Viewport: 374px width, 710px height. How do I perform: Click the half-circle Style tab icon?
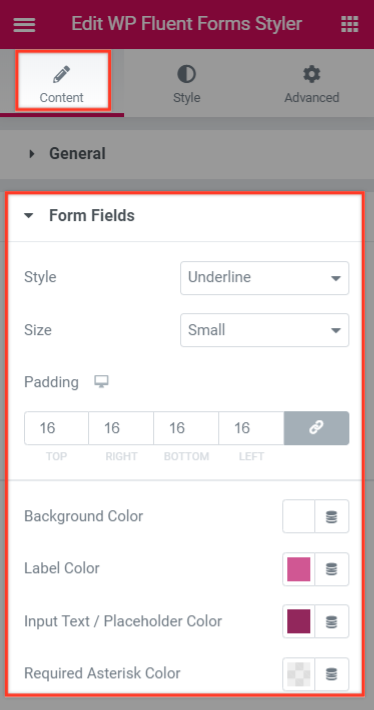coord(186,74)
